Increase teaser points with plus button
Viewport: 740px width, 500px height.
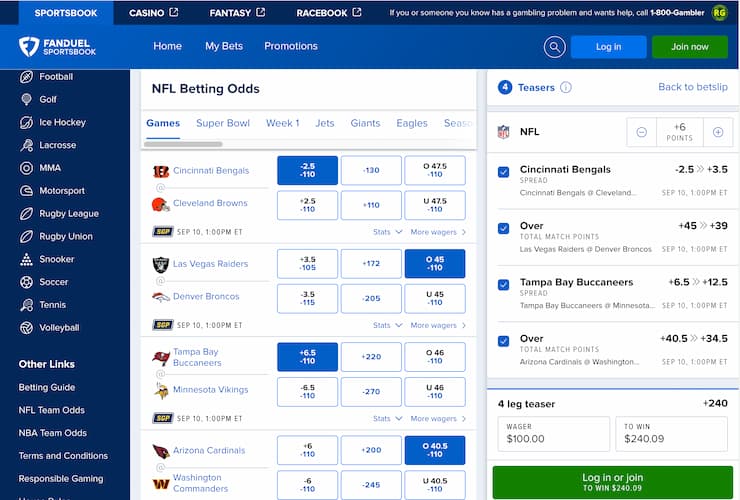(x=718, y=132)
